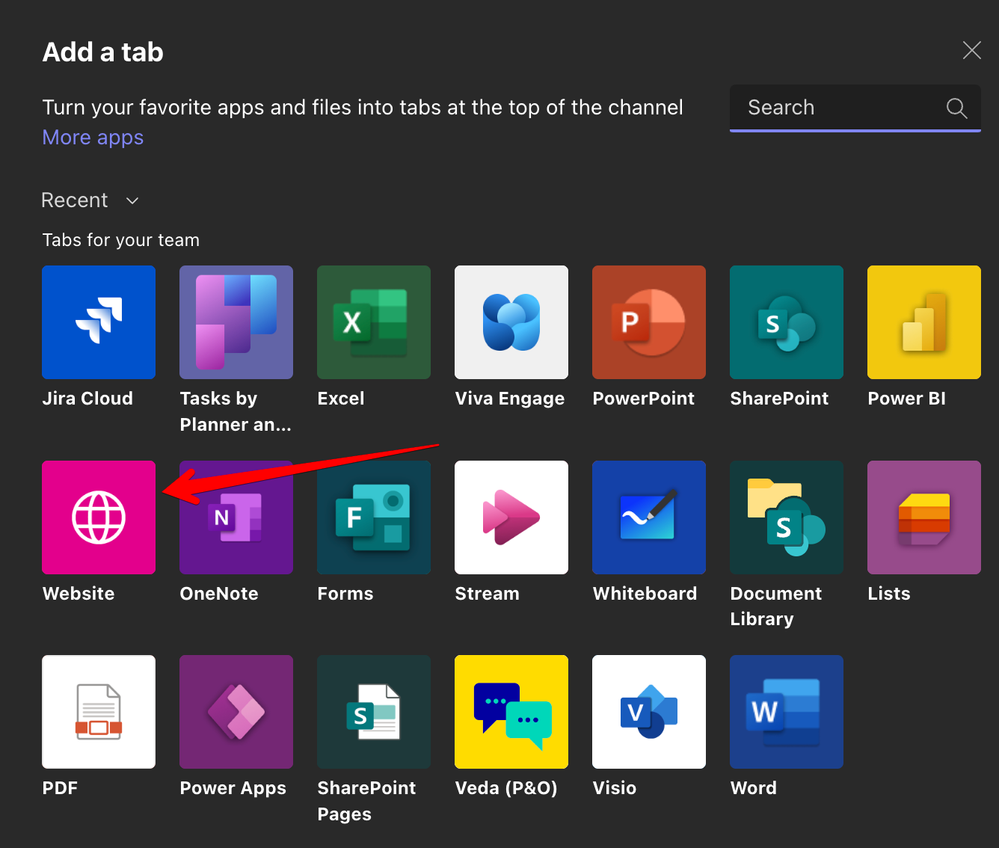Click the "Whiteboard" label text
This screenshot has width=999, height=848.
pos(645,594)
